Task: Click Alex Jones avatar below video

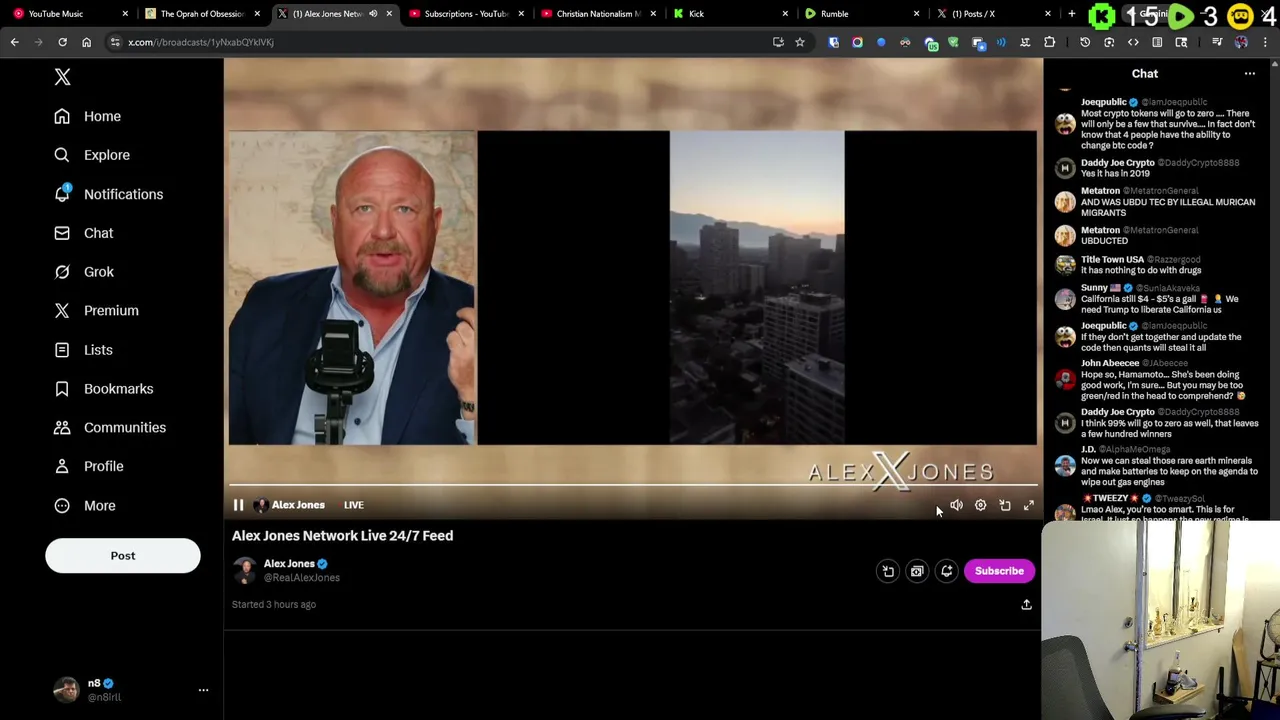Action: click(245, 571)
